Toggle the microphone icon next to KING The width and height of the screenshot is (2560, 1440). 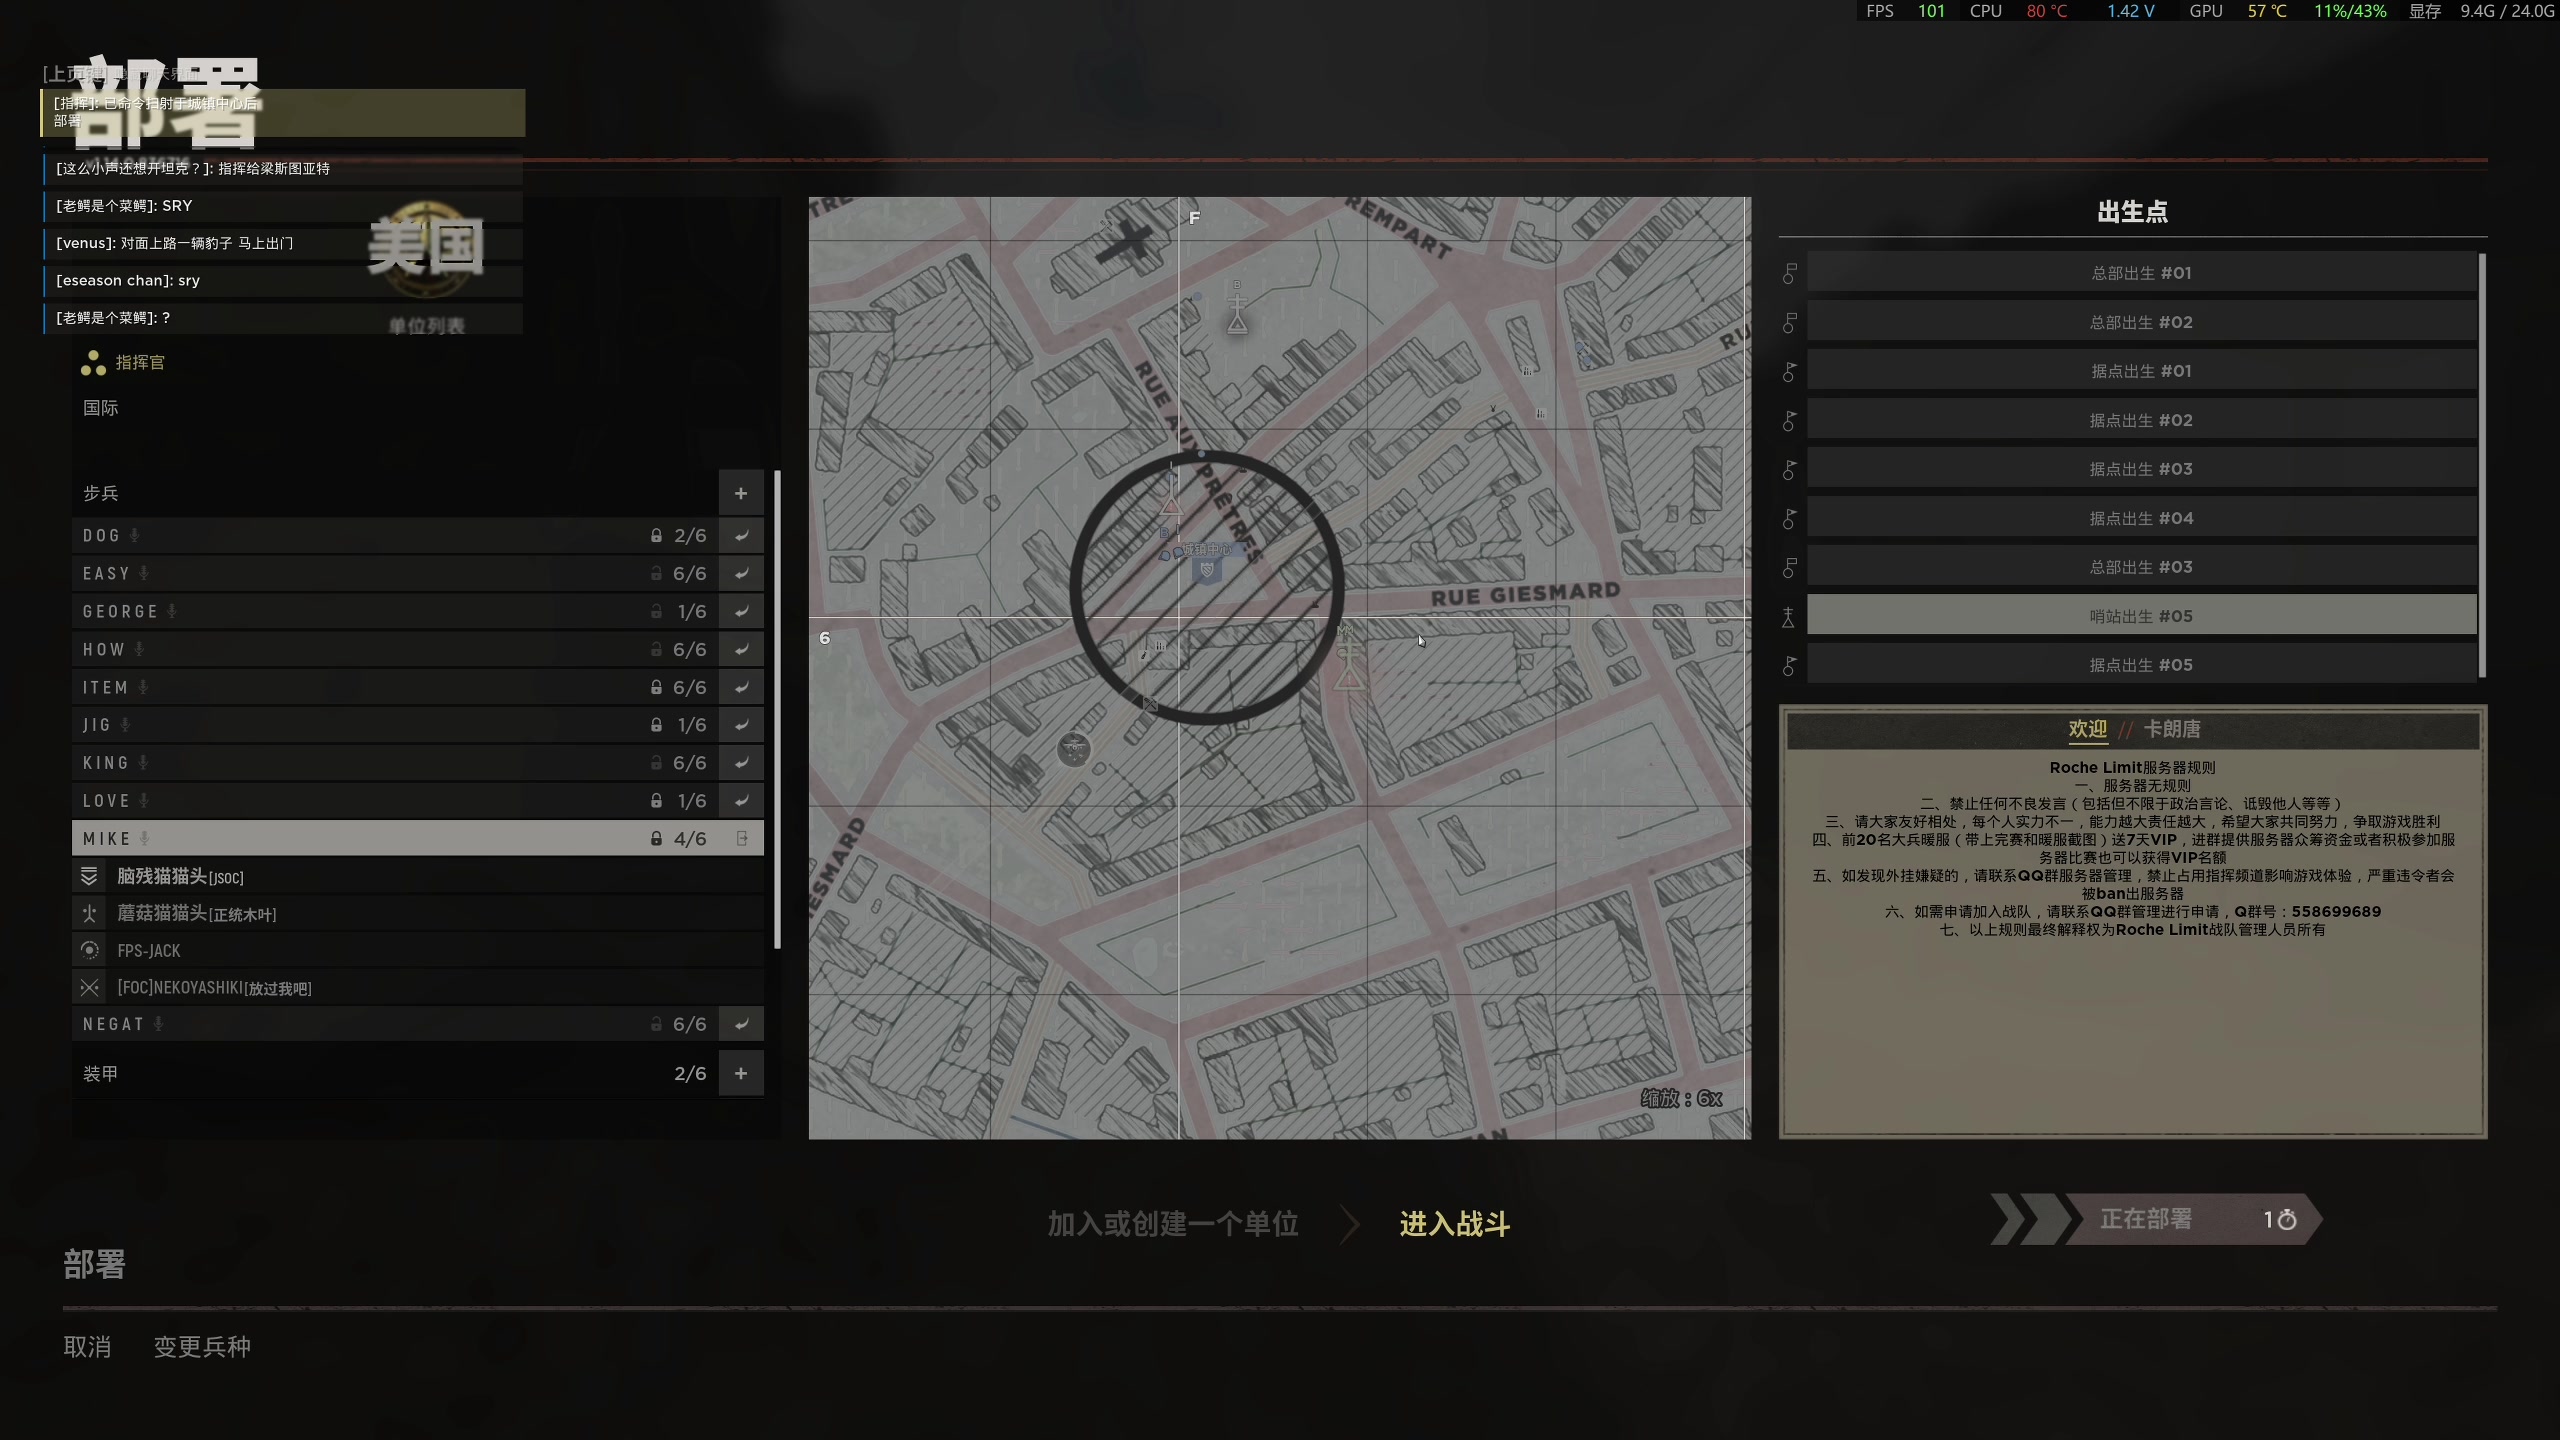pyautogui.click(x=144, y=763)
